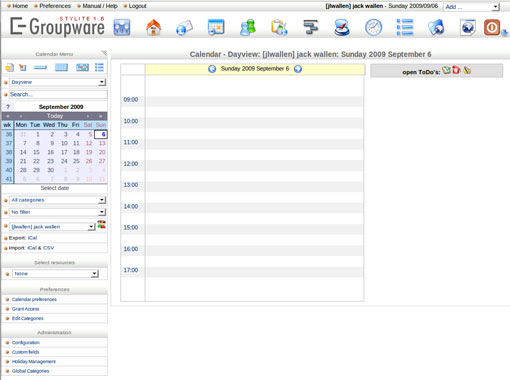This screenshot has width=510, height=380.
Task: Open the Tracker list application icon
Action: 405,27
